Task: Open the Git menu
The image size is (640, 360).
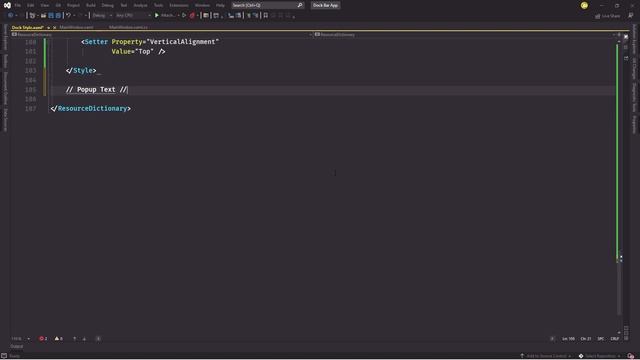Action: click(58, 5)
